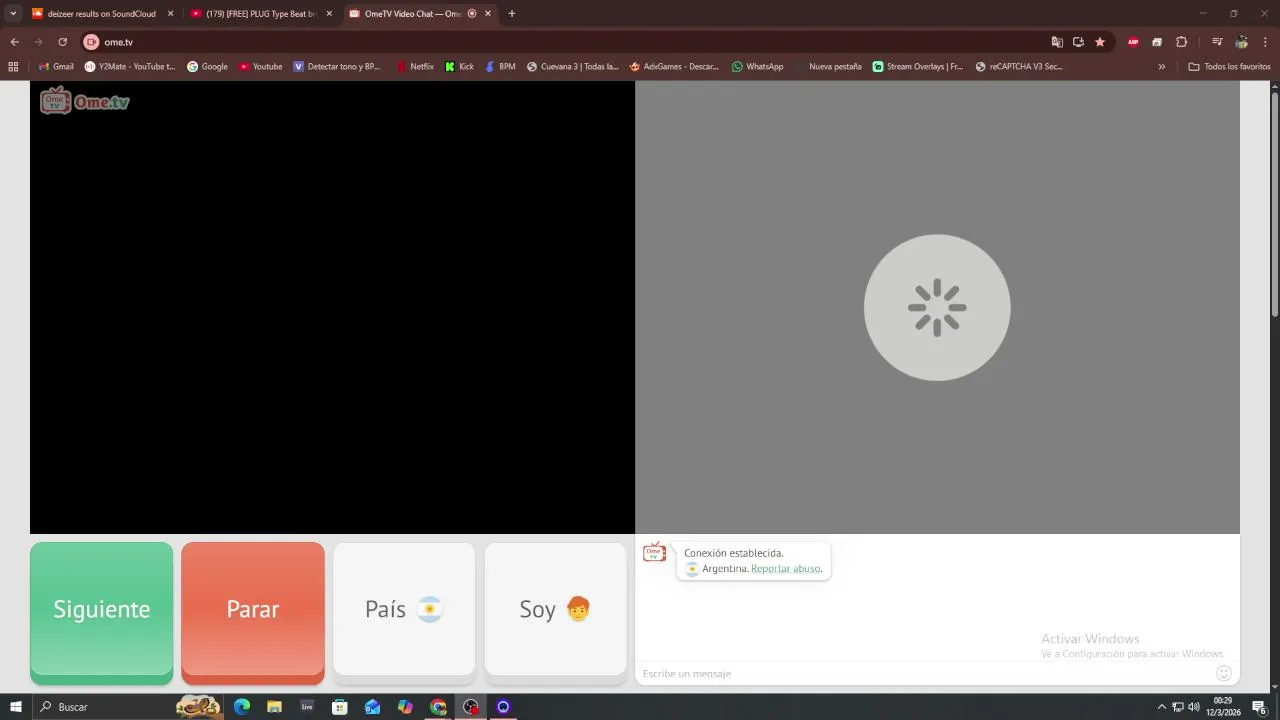Reload the ome.tv page

pyautogui.click(x=62, y=42)
